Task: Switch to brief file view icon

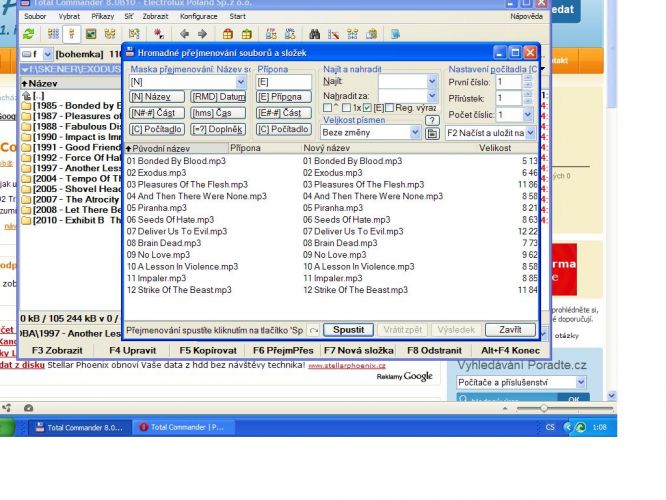Action: point(53,34)
